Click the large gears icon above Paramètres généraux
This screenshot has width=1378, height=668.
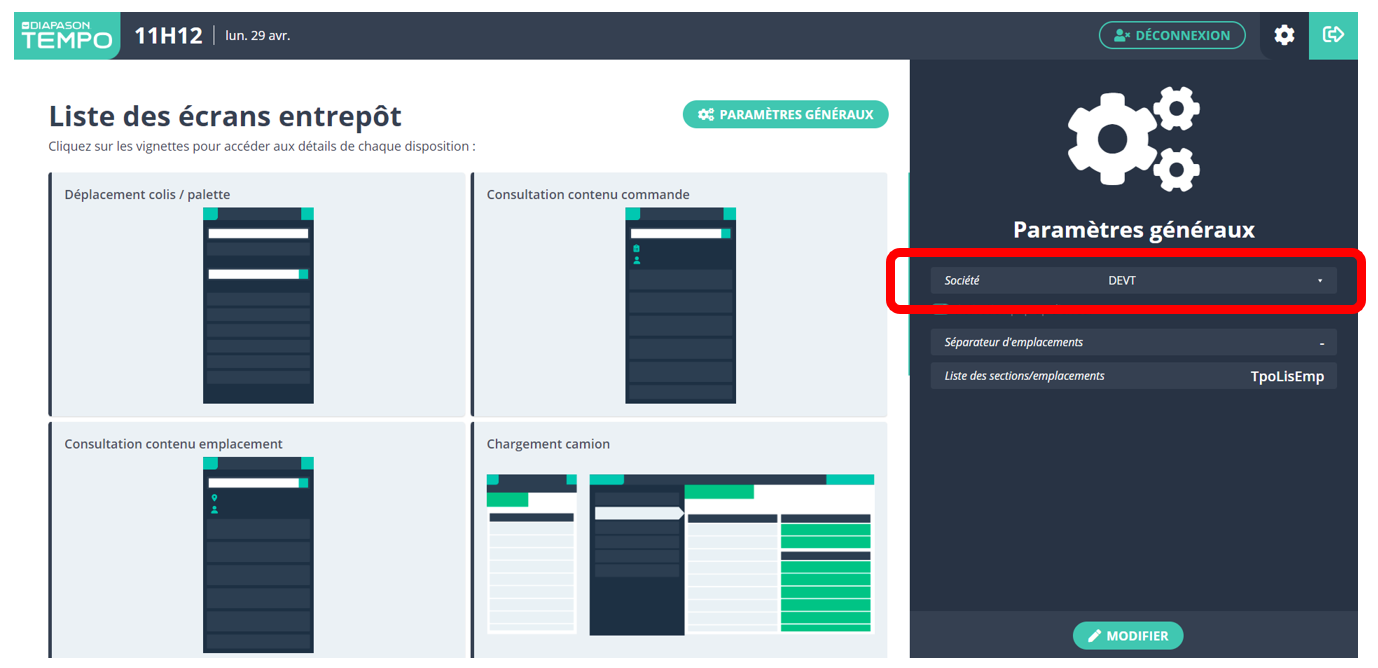(x=1133, y=140)
